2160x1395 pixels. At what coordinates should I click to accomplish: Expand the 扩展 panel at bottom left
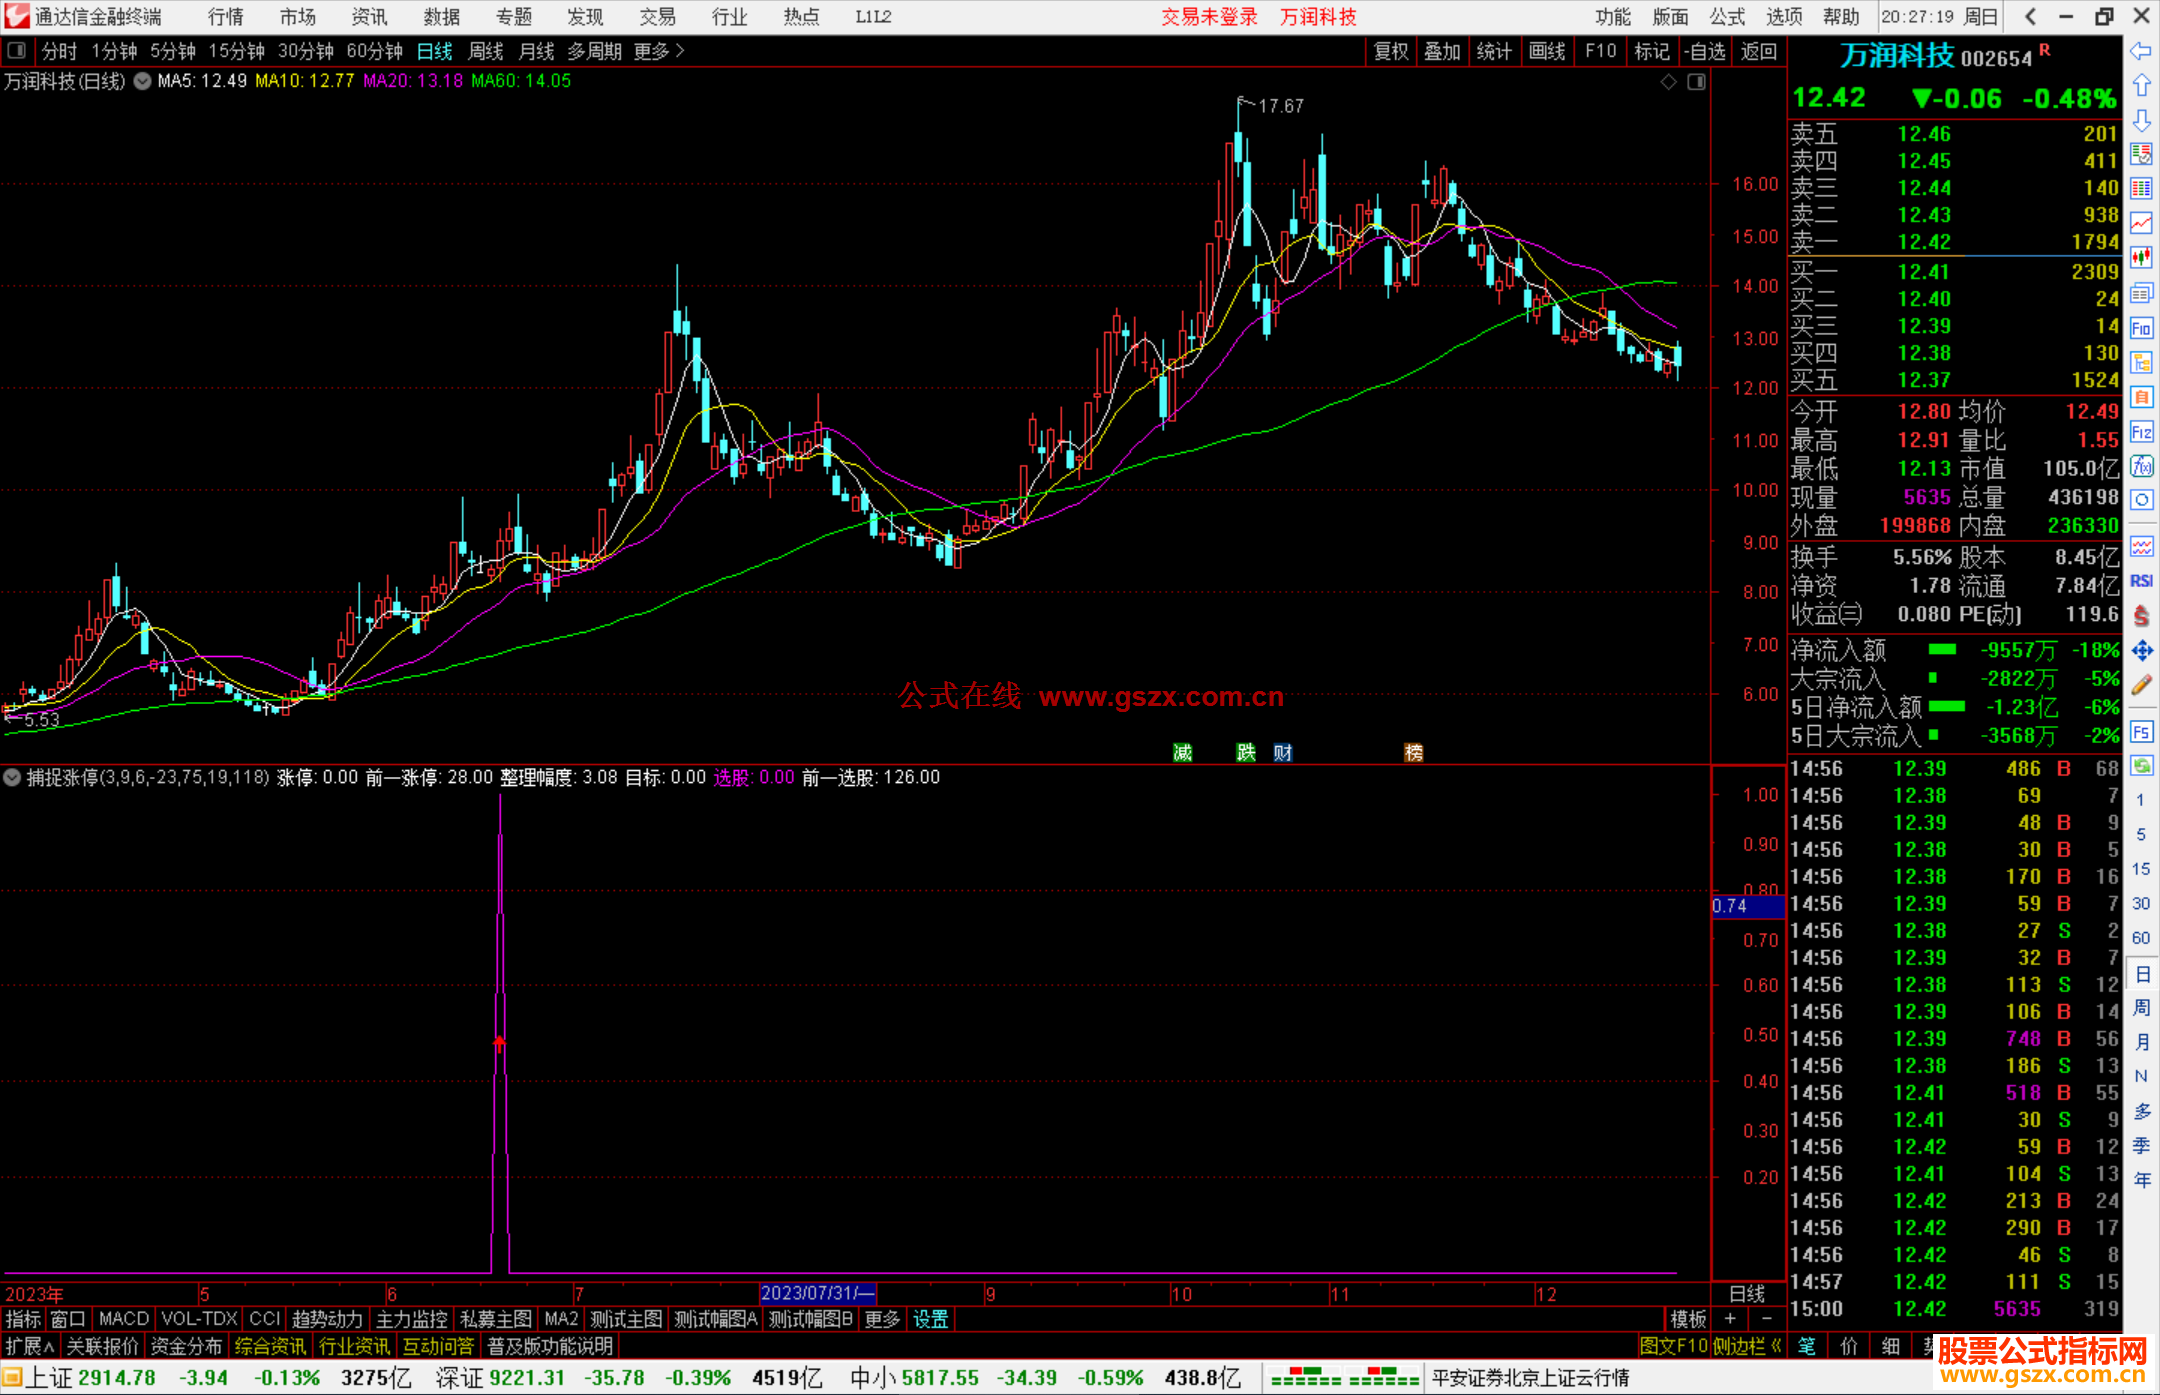tap(30, 1346)
